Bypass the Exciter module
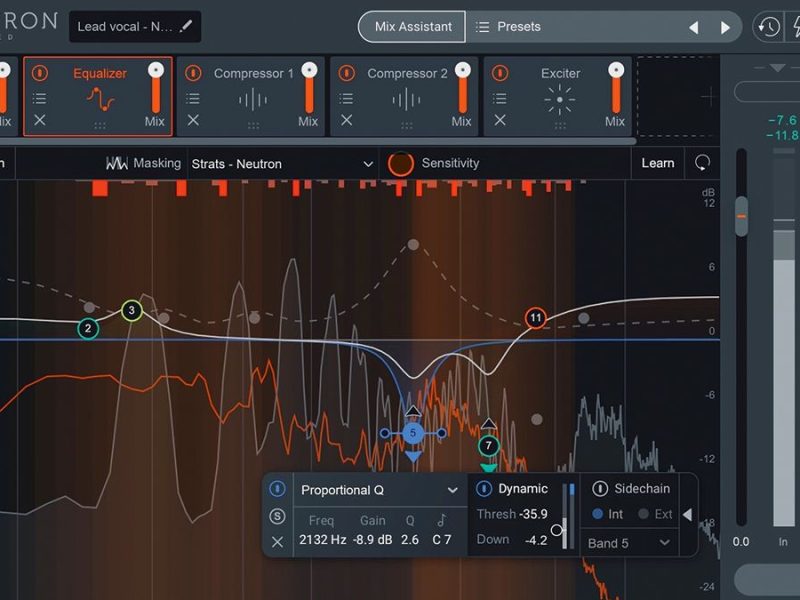This screenshot has height=600, width=800. [500, 73]
